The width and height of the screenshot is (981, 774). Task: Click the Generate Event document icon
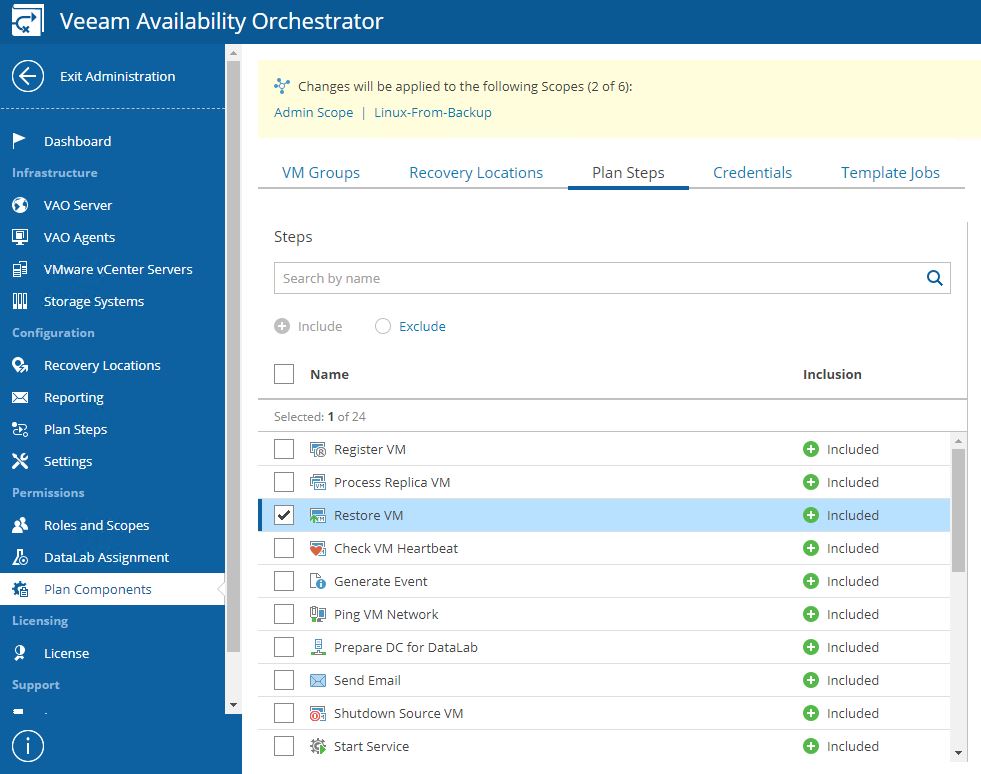(318, 581)
